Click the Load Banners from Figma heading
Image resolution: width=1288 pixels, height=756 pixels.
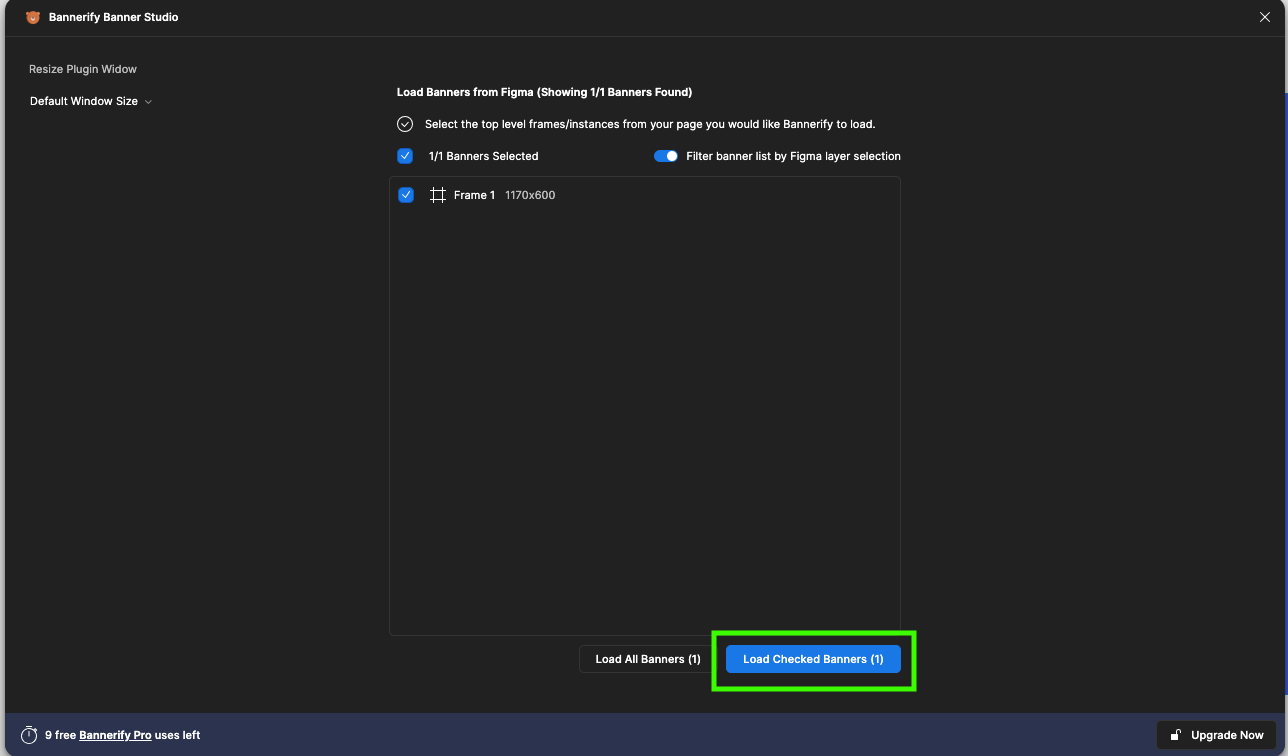(x=544, y=92)
